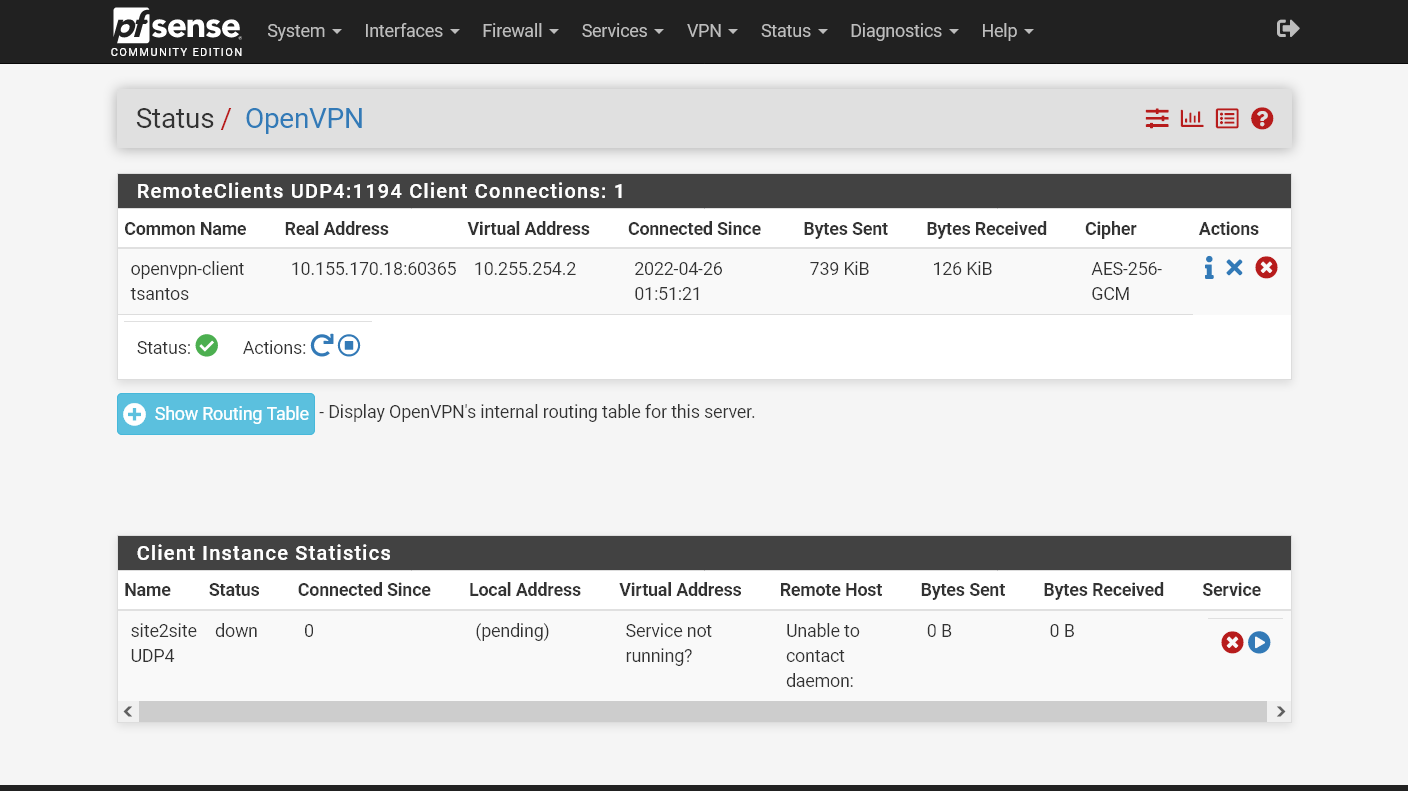Open OpenVPN related settings icon

coord(1157,118)
